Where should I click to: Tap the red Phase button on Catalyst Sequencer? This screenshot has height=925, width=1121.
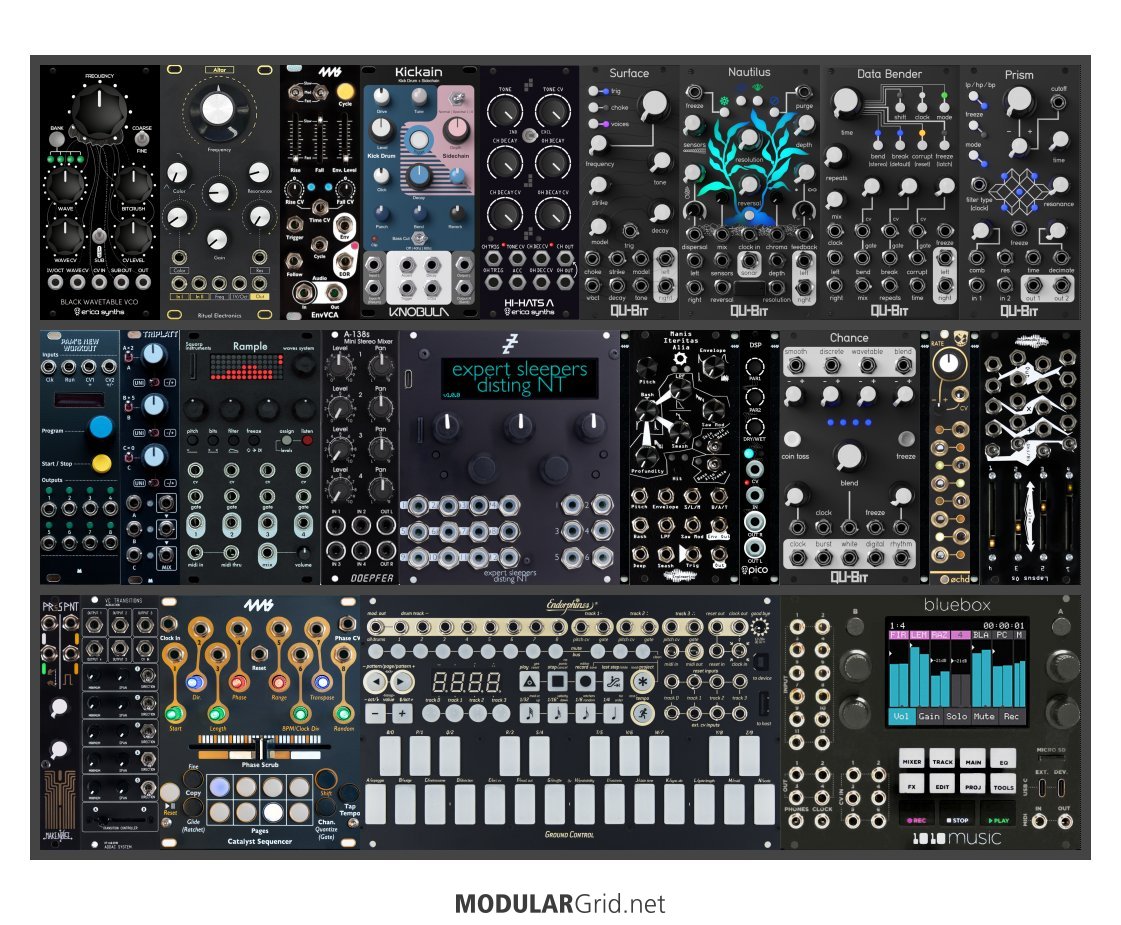point(238,682)
